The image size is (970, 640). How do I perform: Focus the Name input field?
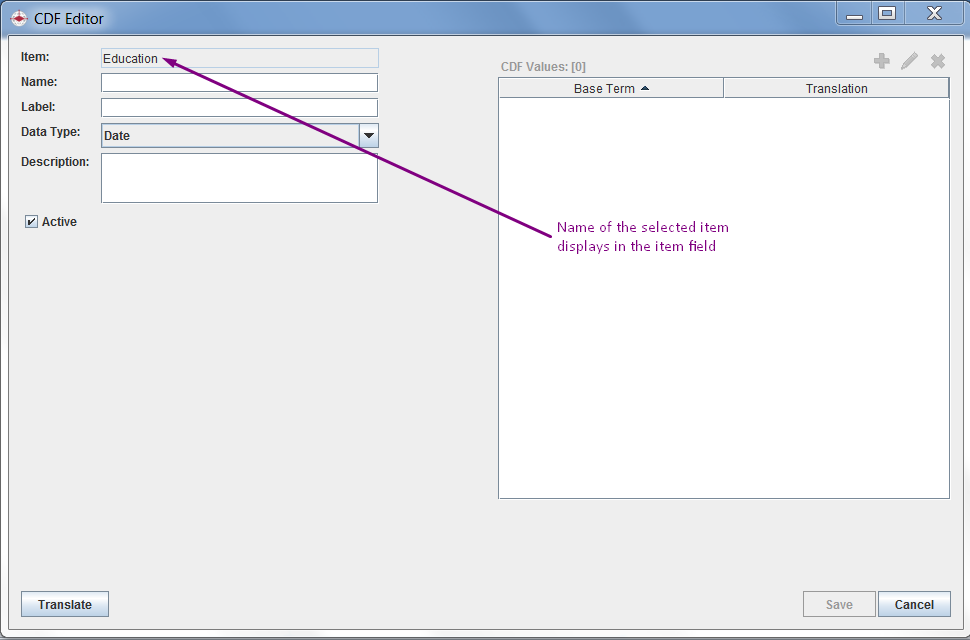click(239, 83)
